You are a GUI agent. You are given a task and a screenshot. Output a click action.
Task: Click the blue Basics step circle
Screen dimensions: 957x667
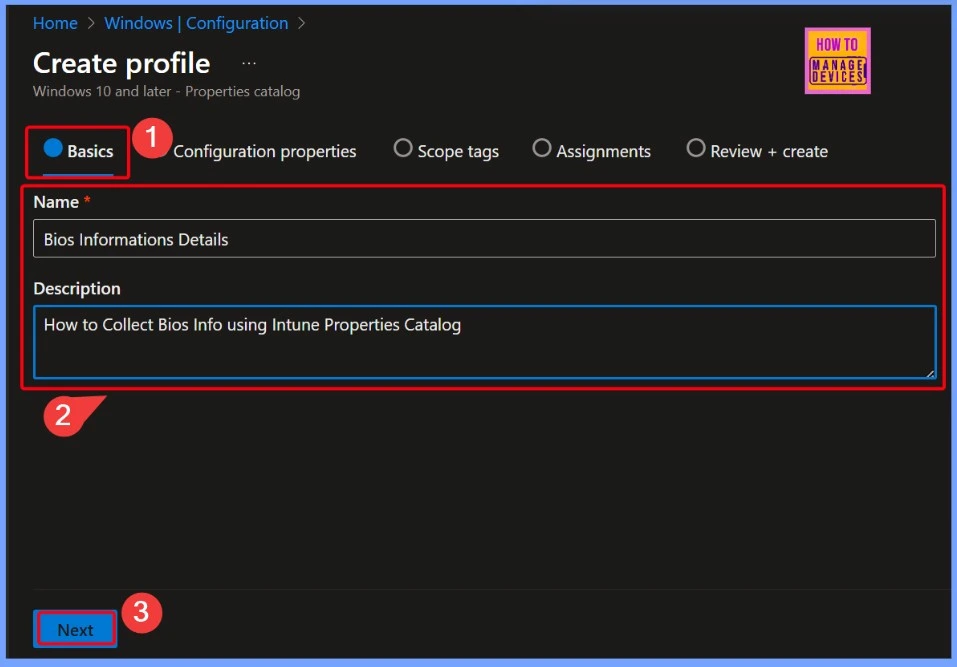tap(53, 148)
